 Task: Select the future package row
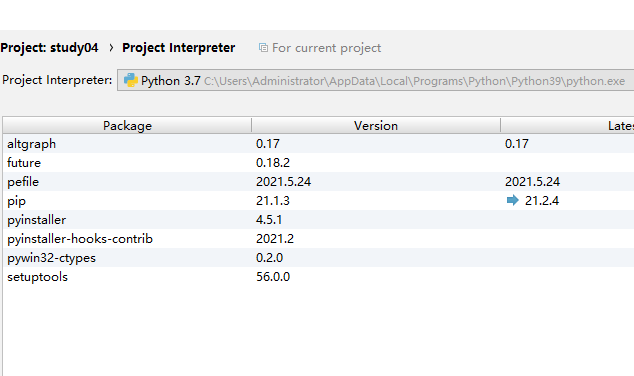pos(319,163)
